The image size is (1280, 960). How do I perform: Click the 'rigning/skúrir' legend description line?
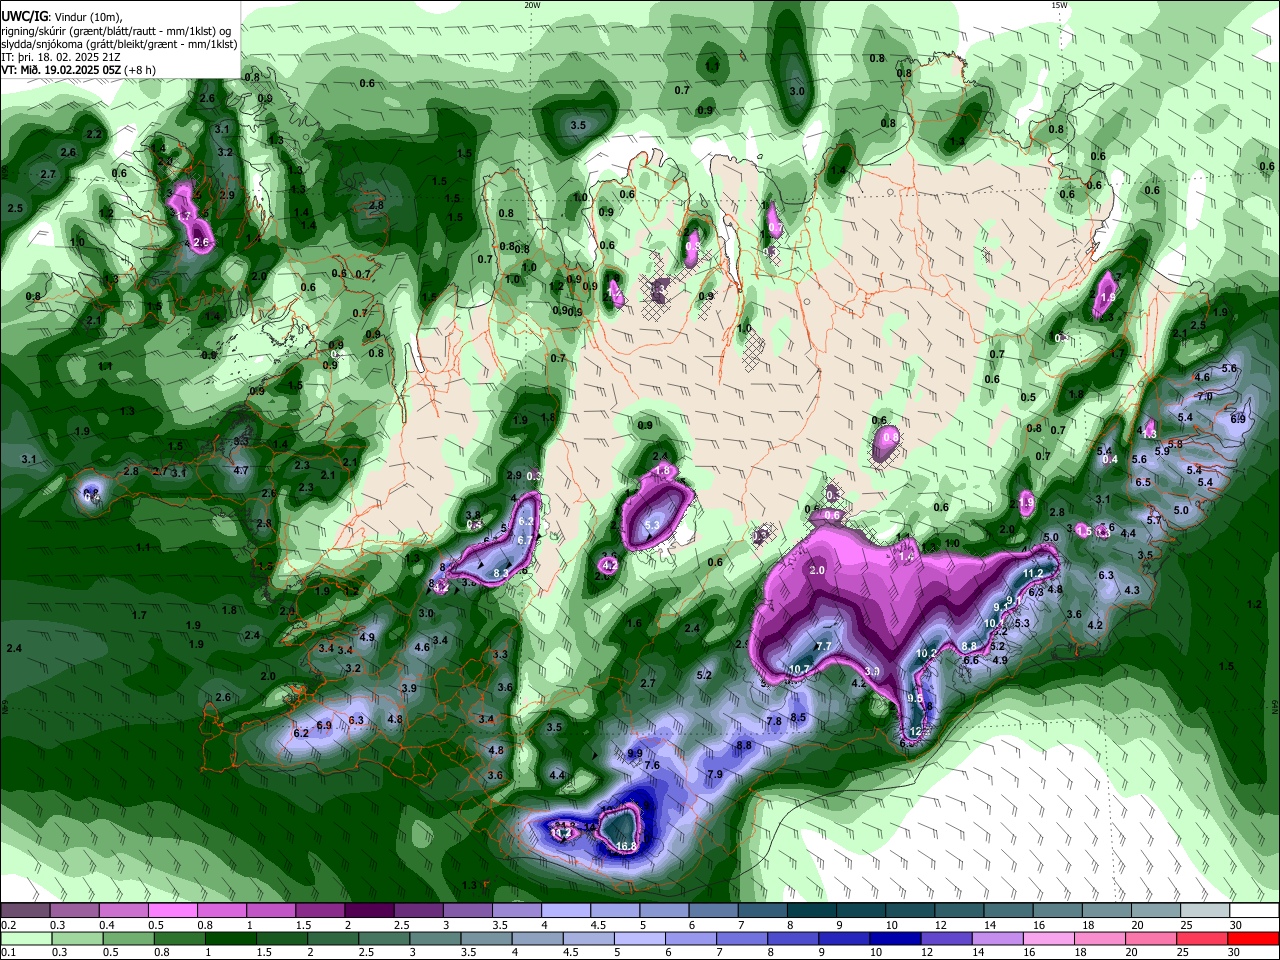[x=116, y=31]
